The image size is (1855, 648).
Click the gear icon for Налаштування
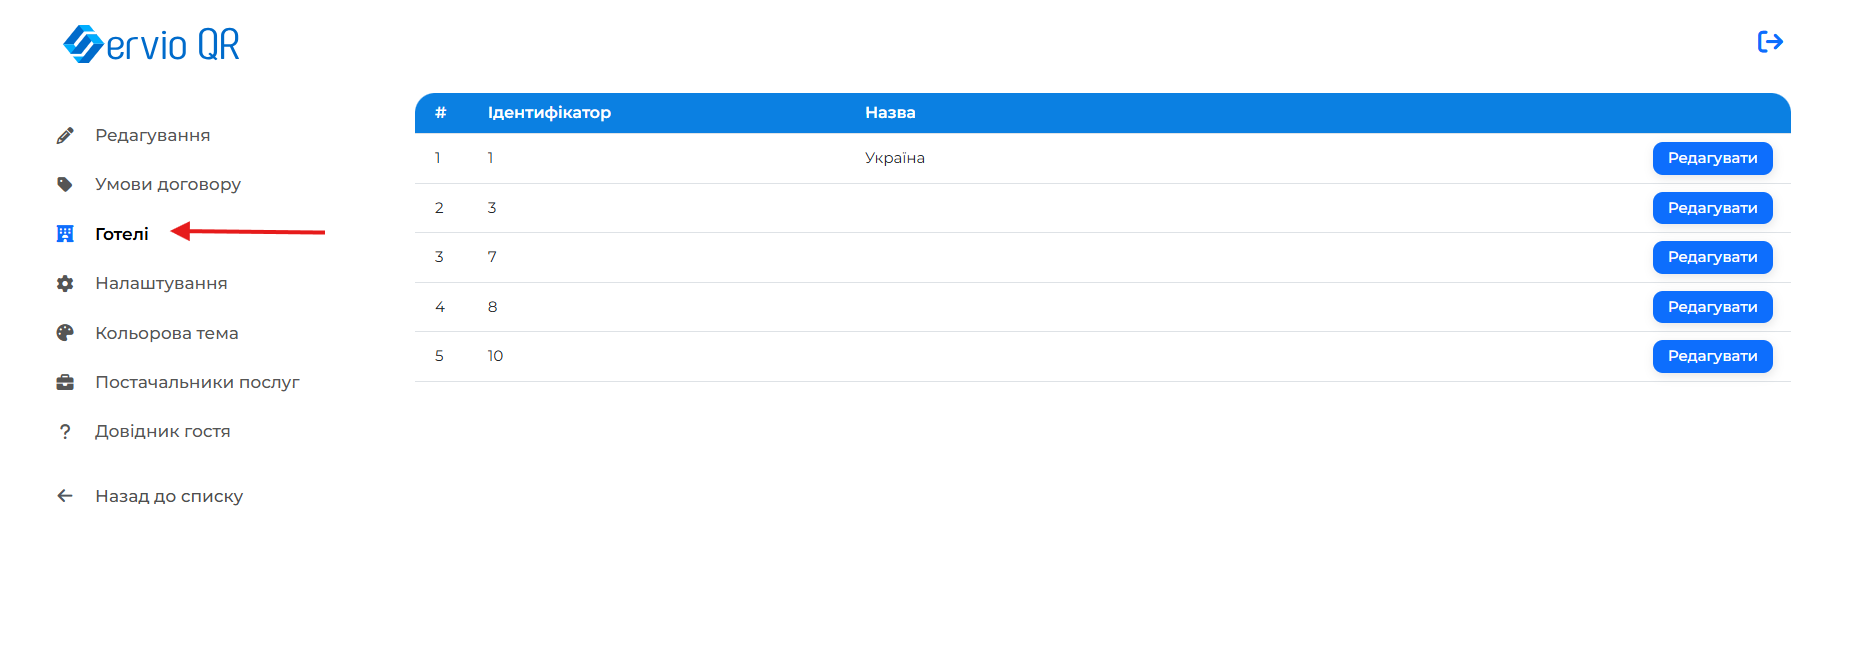click(x=65, y=284)
